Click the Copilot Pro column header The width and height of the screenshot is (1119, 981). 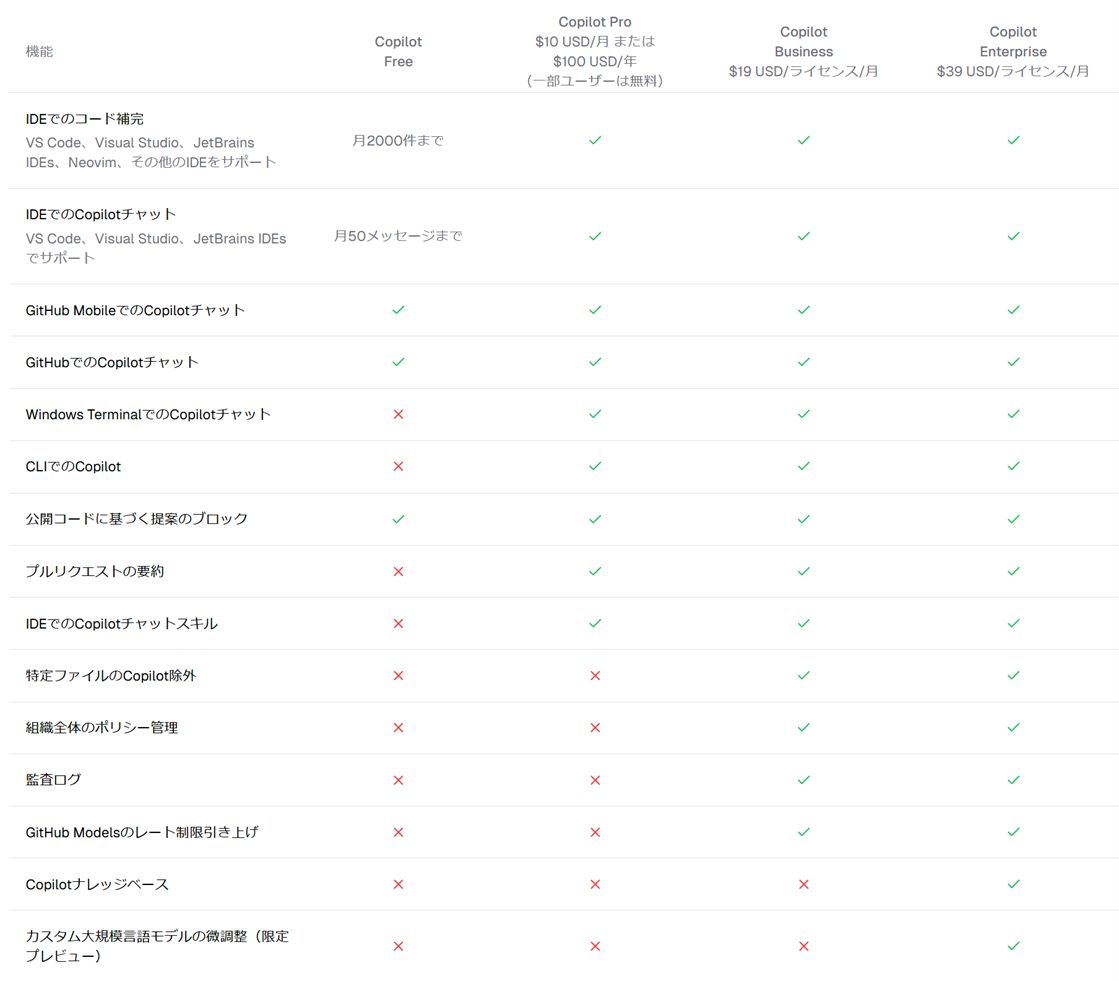[594, 51]
